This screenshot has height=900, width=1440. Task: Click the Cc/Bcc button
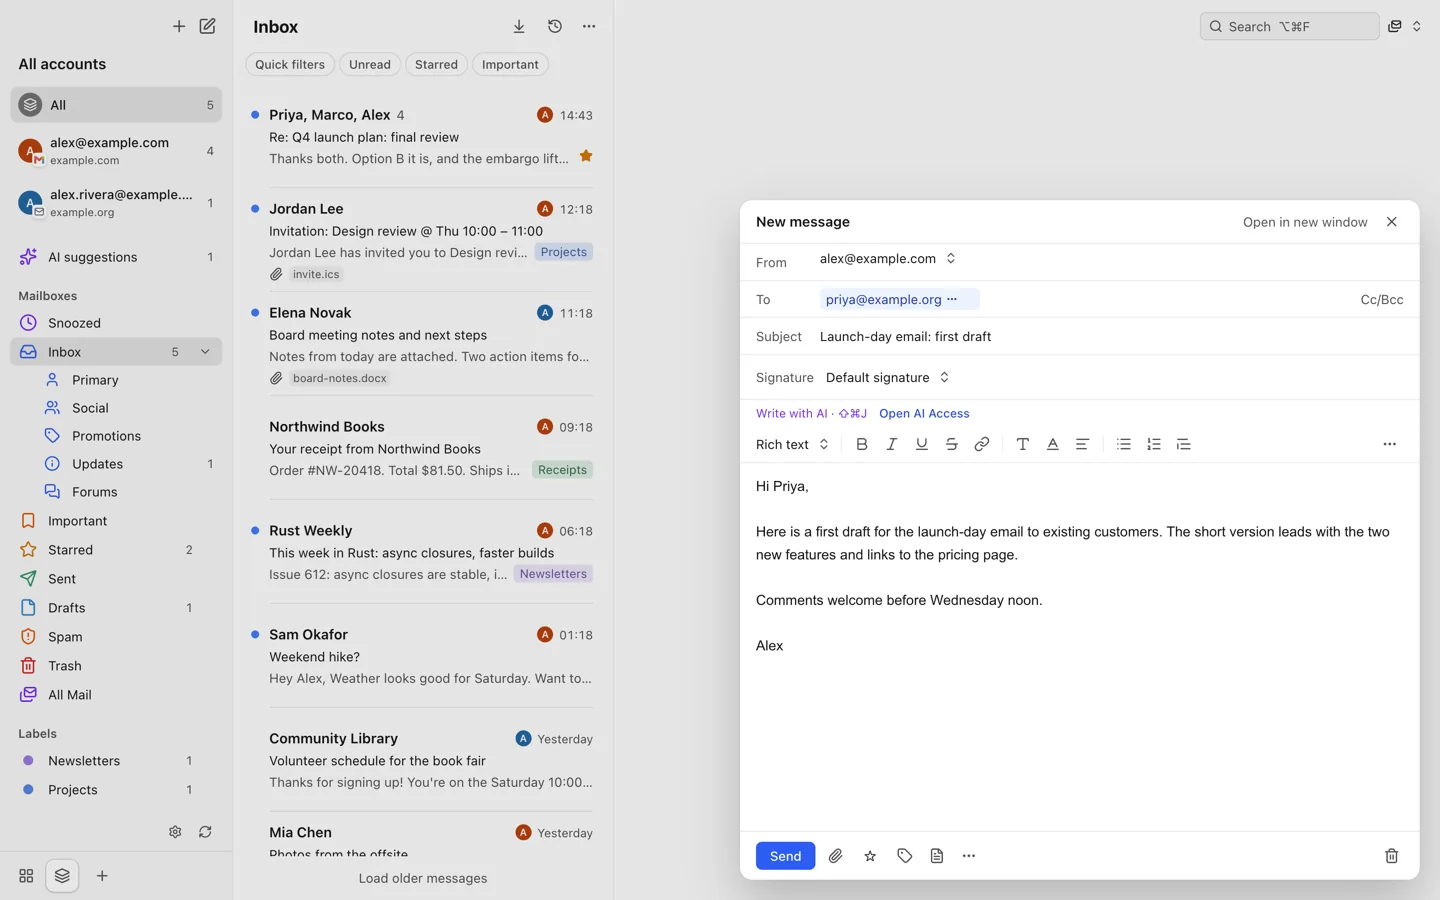[1382, 299]
